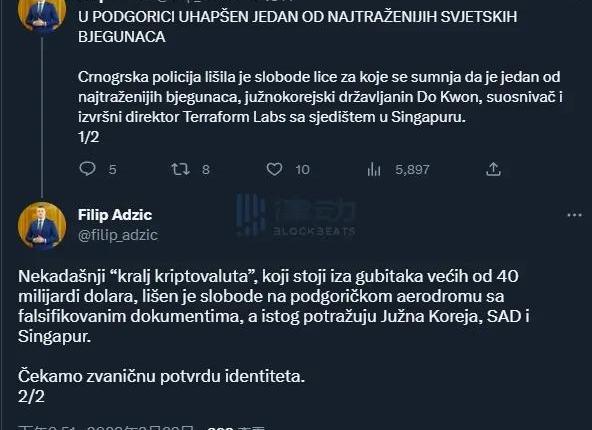This screenshot has width=592, height=430.
Task: Click the paragraph starting Crnogrska policija
Action: [320, 97]
